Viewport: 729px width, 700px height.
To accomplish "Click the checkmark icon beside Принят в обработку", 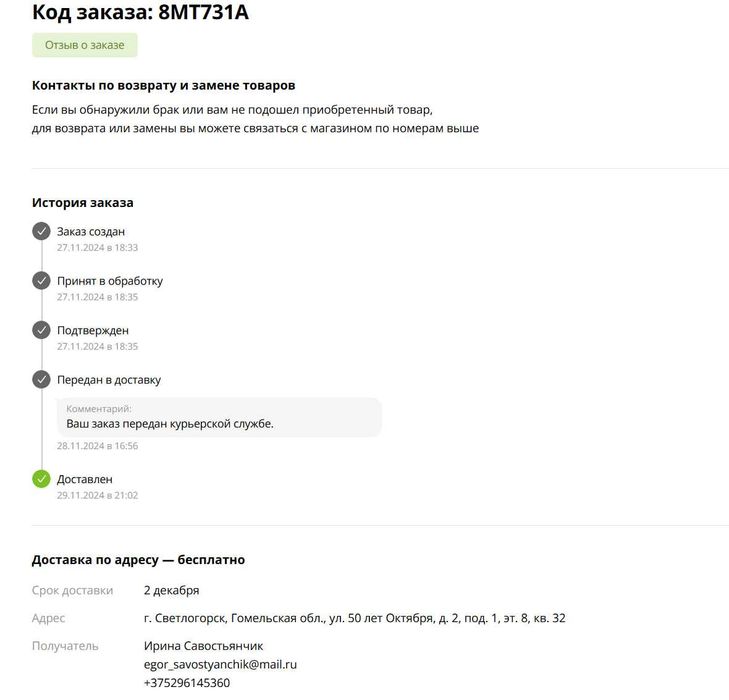I will (x=41, y=281).
